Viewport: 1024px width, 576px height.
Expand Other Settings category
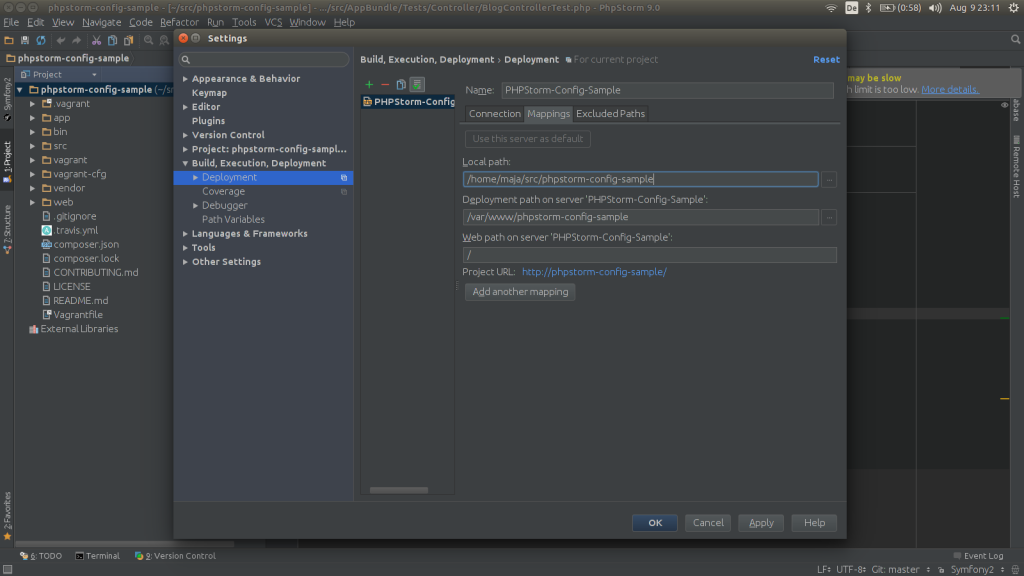185,262
